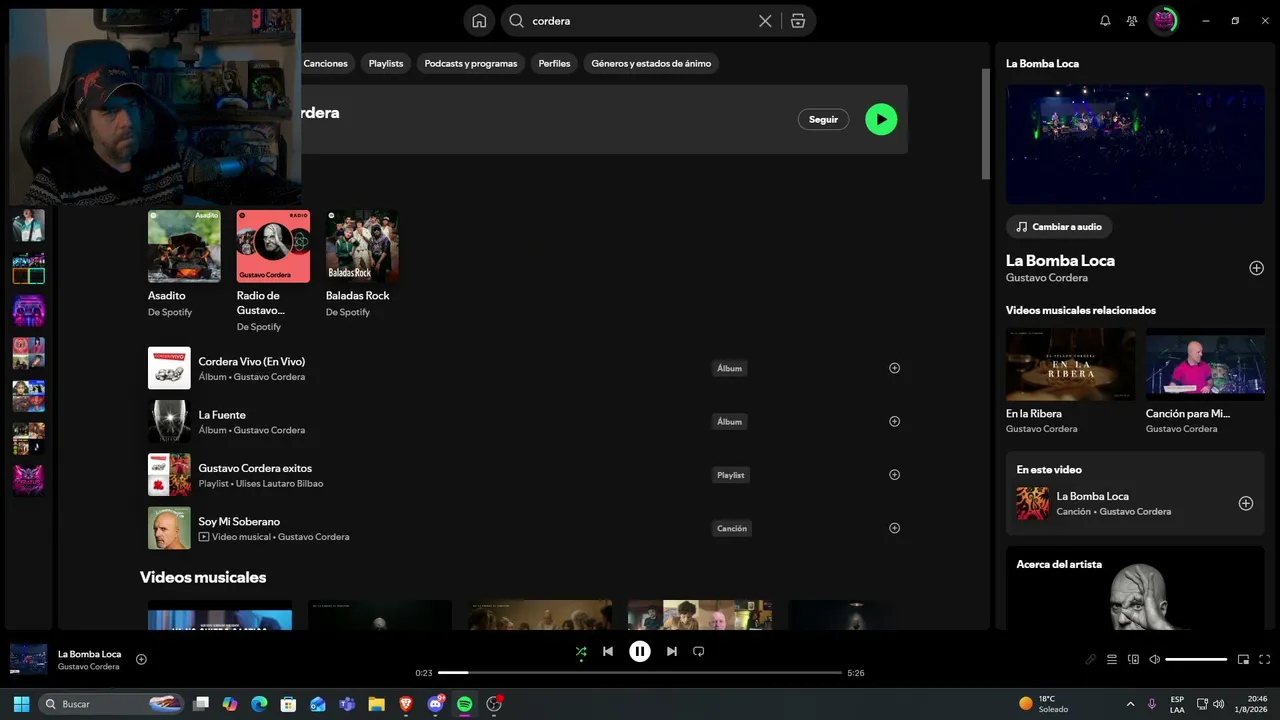Adjust the Spotify volume slider
Viewport: 1280px width, 720px height.
pos(1196,659)
